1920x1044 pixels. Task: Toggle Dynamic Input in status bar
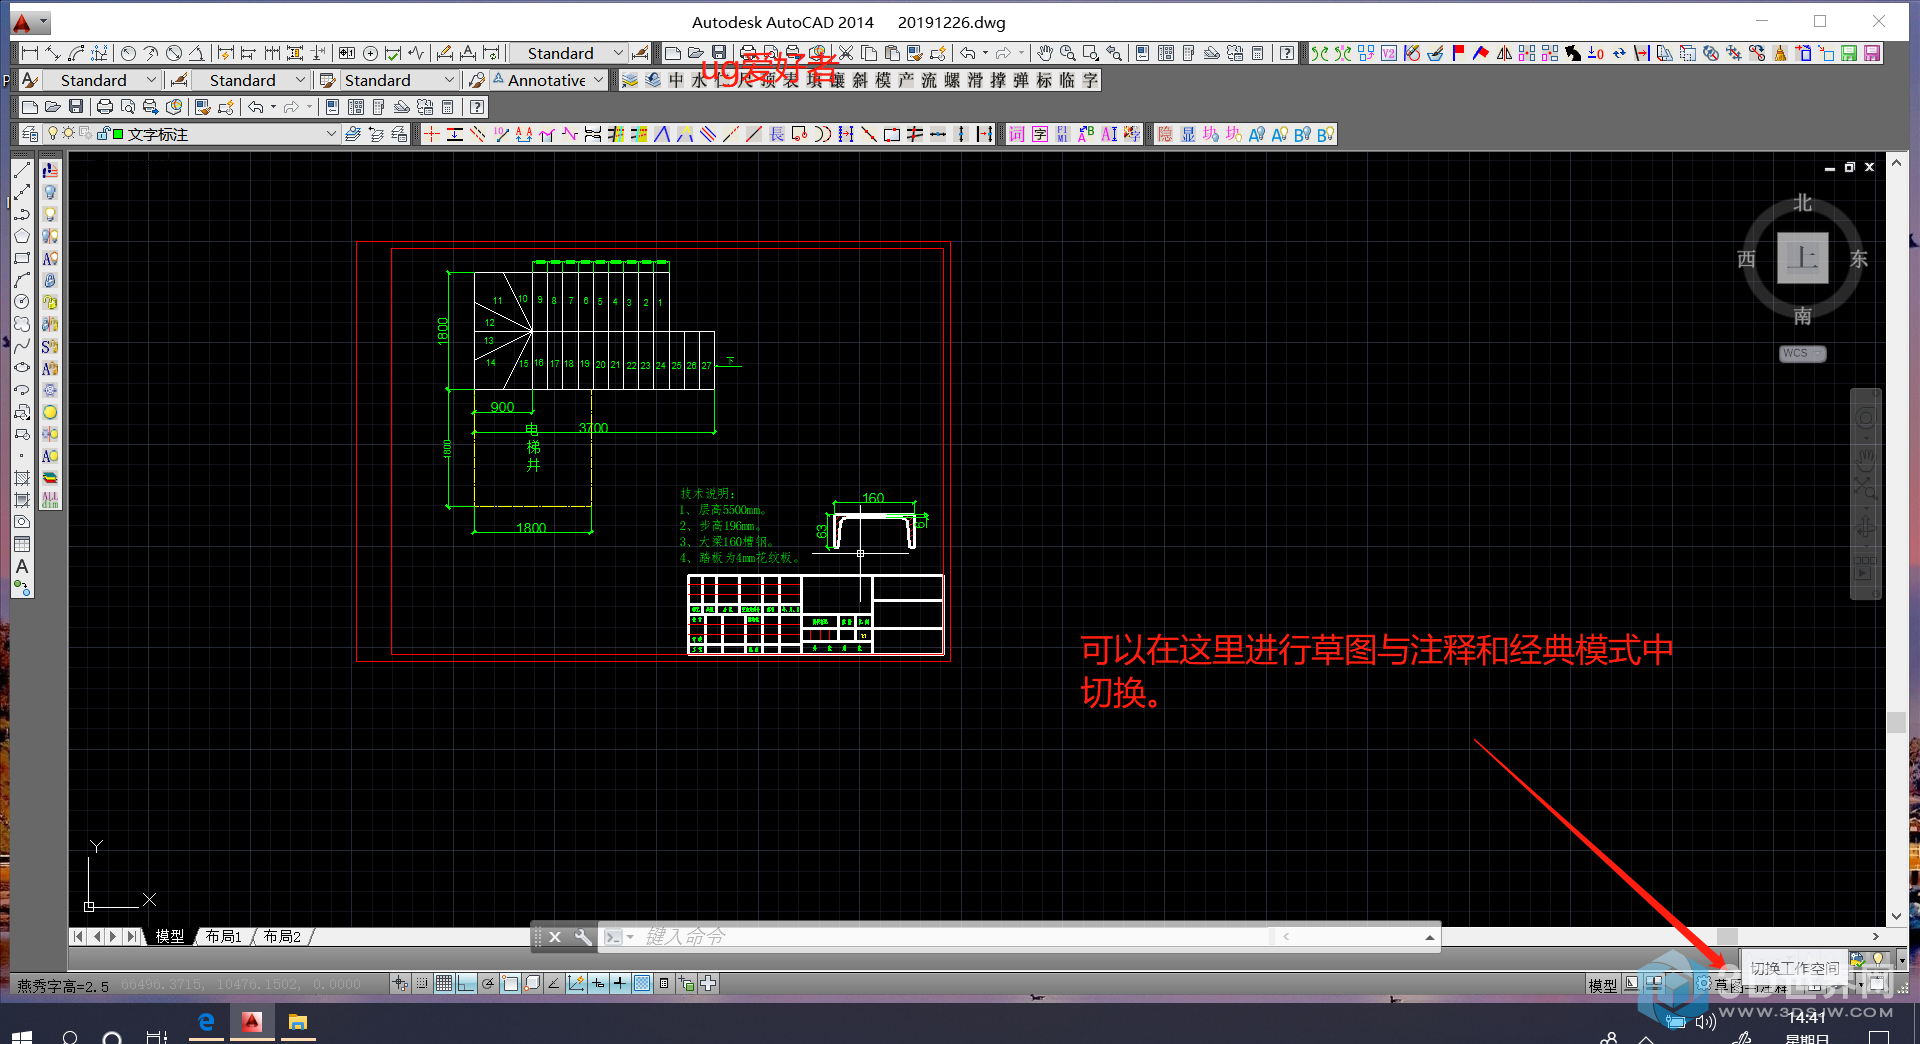click(598, 984)
